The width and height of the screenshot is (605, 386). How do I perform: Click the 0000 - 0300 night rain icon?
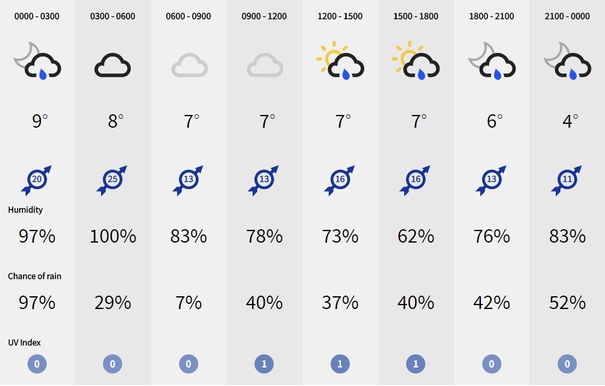click(x=37, y=61)
